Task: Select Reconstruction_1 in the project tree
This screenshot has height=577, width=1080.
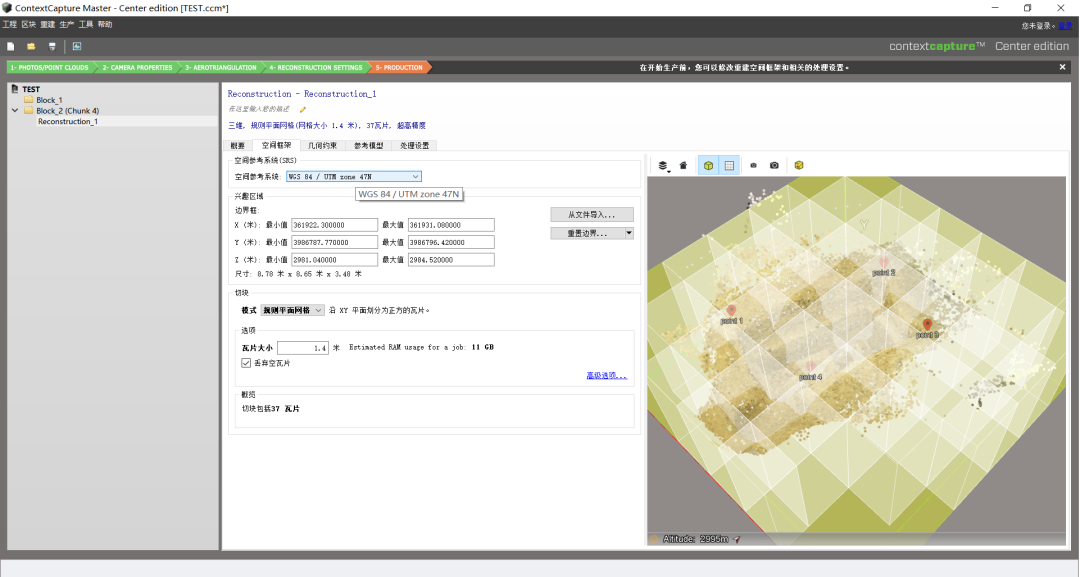Action: tap(68, 121)
